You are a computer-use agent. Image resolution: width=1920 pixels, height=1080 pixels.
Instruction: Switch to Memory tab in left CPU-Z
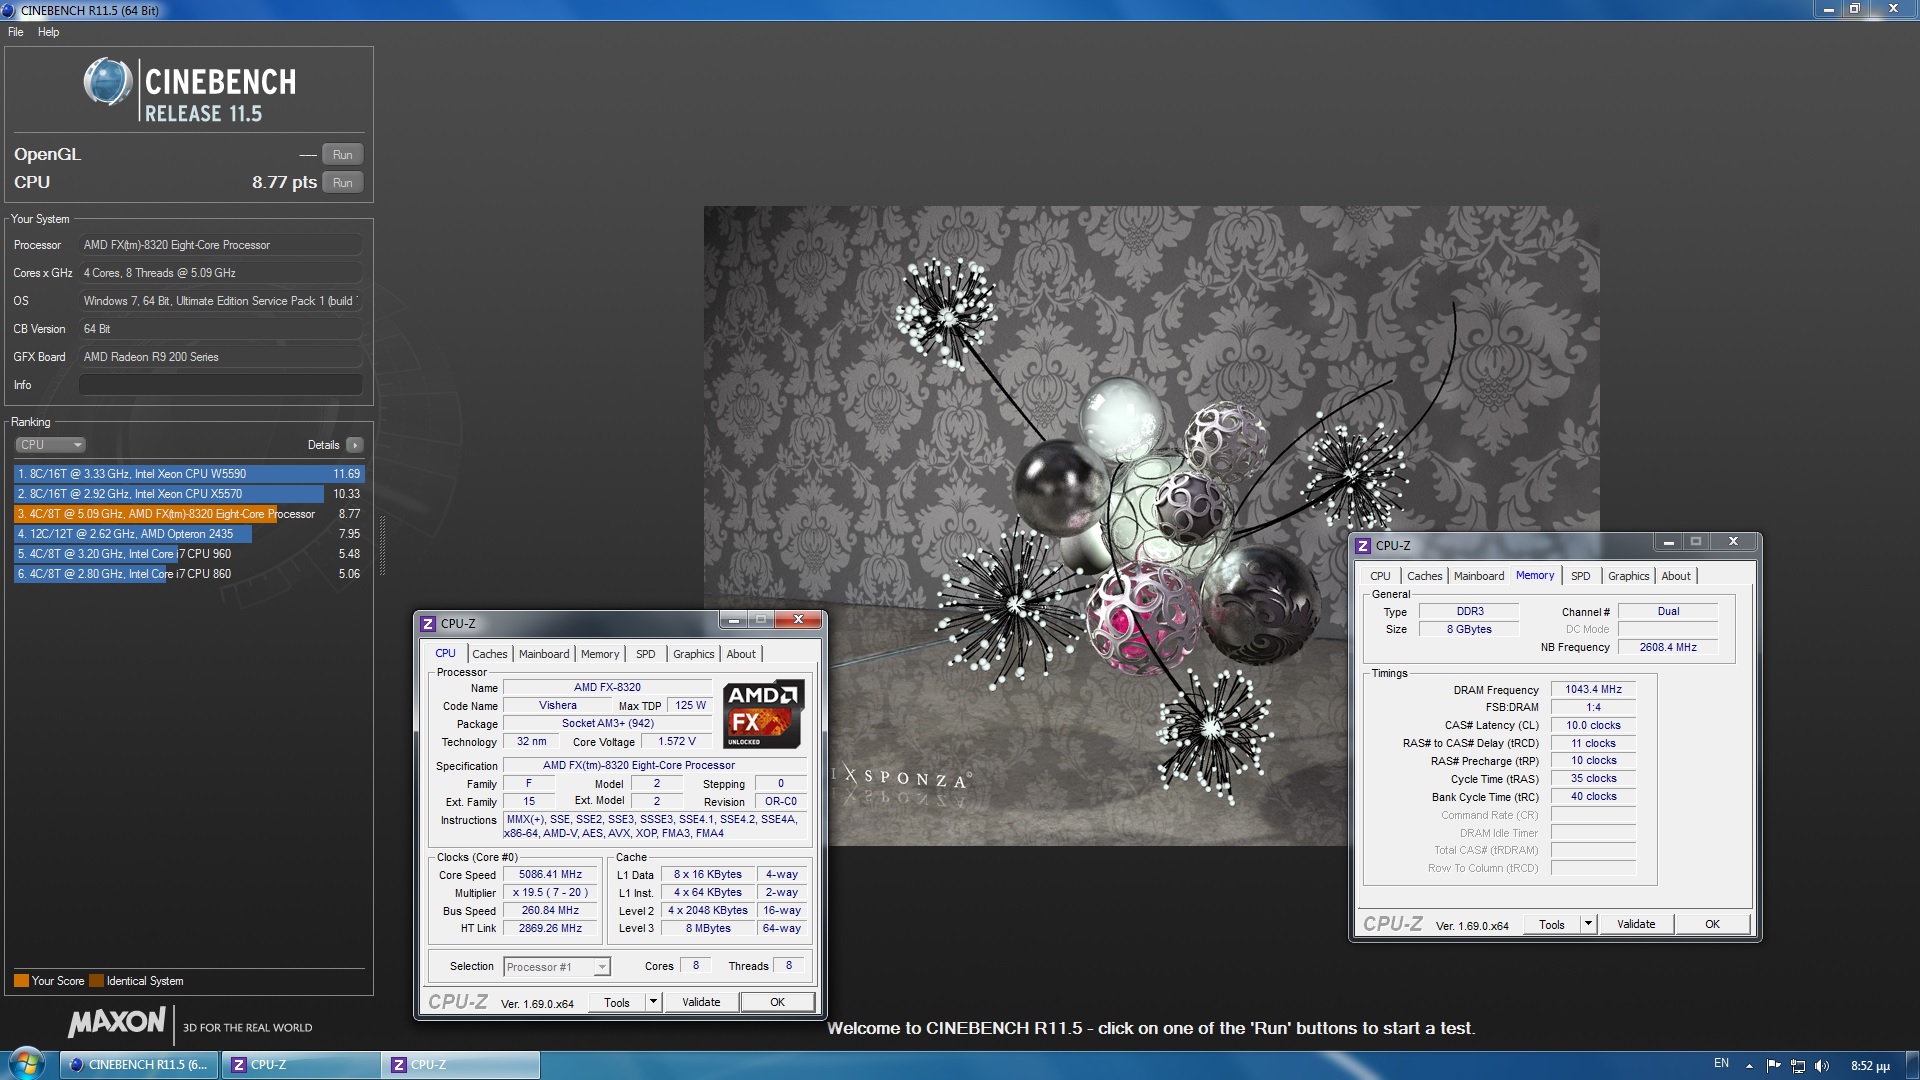tap(600, 654)
